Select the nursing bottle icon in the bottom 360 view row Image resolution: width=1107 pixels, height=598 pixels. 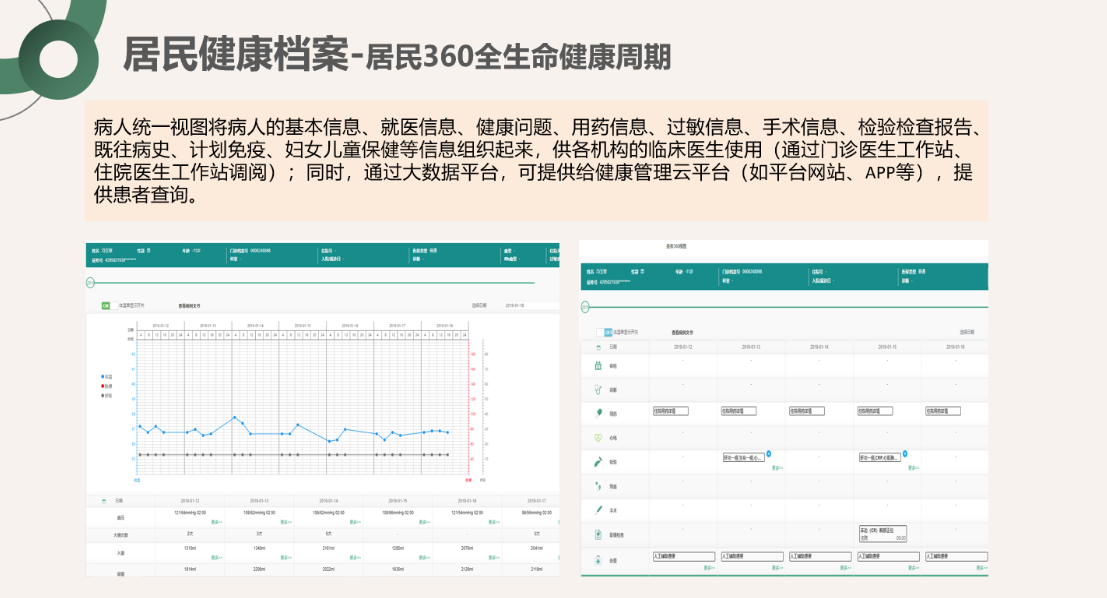(598, 560)
